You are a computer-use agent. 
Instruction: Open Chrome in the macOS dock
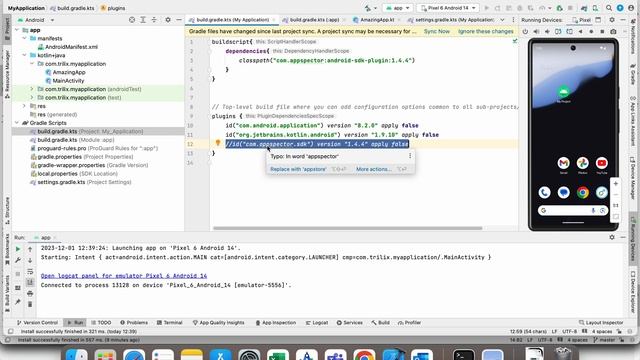pos(364,355)
